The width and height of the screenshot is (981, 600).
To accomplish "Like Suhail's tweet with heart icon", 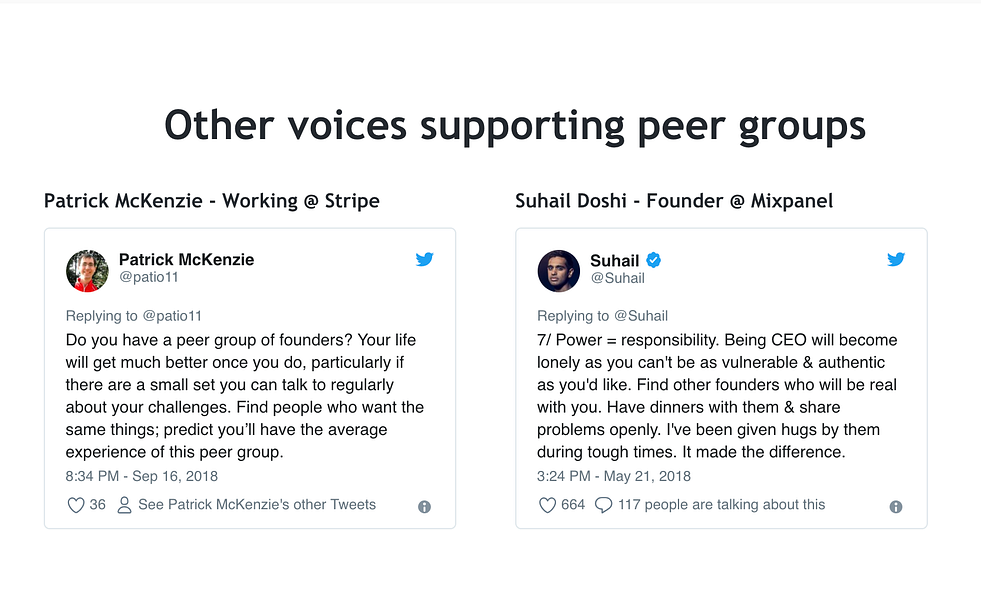I will 547,505.
